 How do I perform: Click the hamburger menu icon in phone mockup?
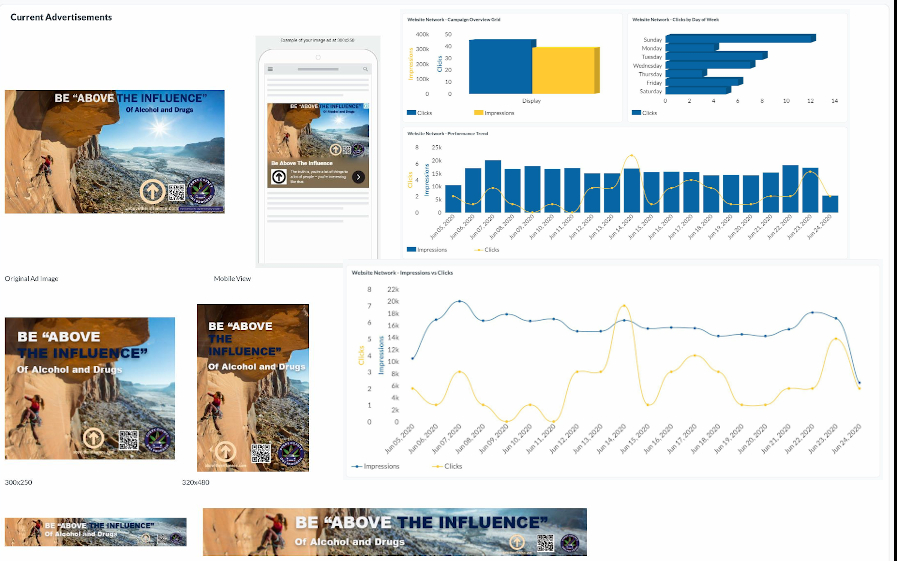coord(270,69)
